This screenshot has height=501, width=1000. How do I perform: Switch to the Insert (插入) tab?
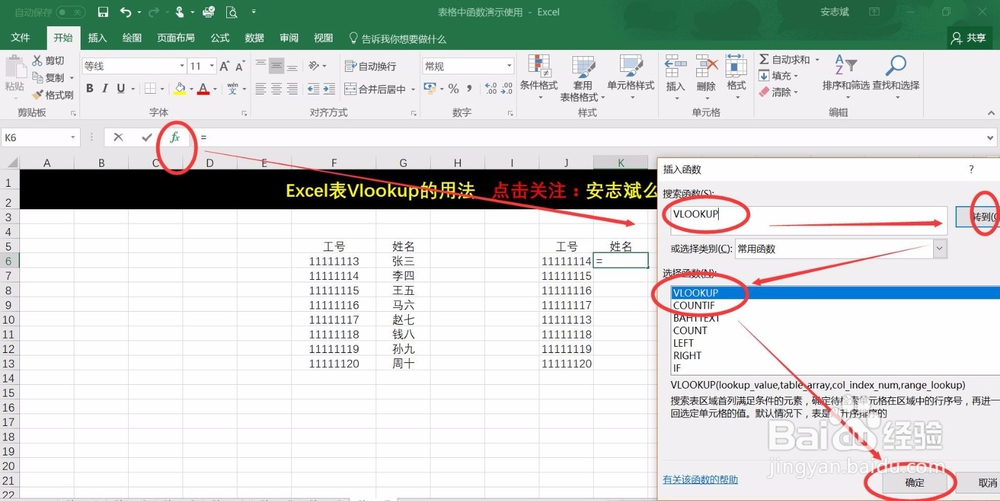click(97, 38)
